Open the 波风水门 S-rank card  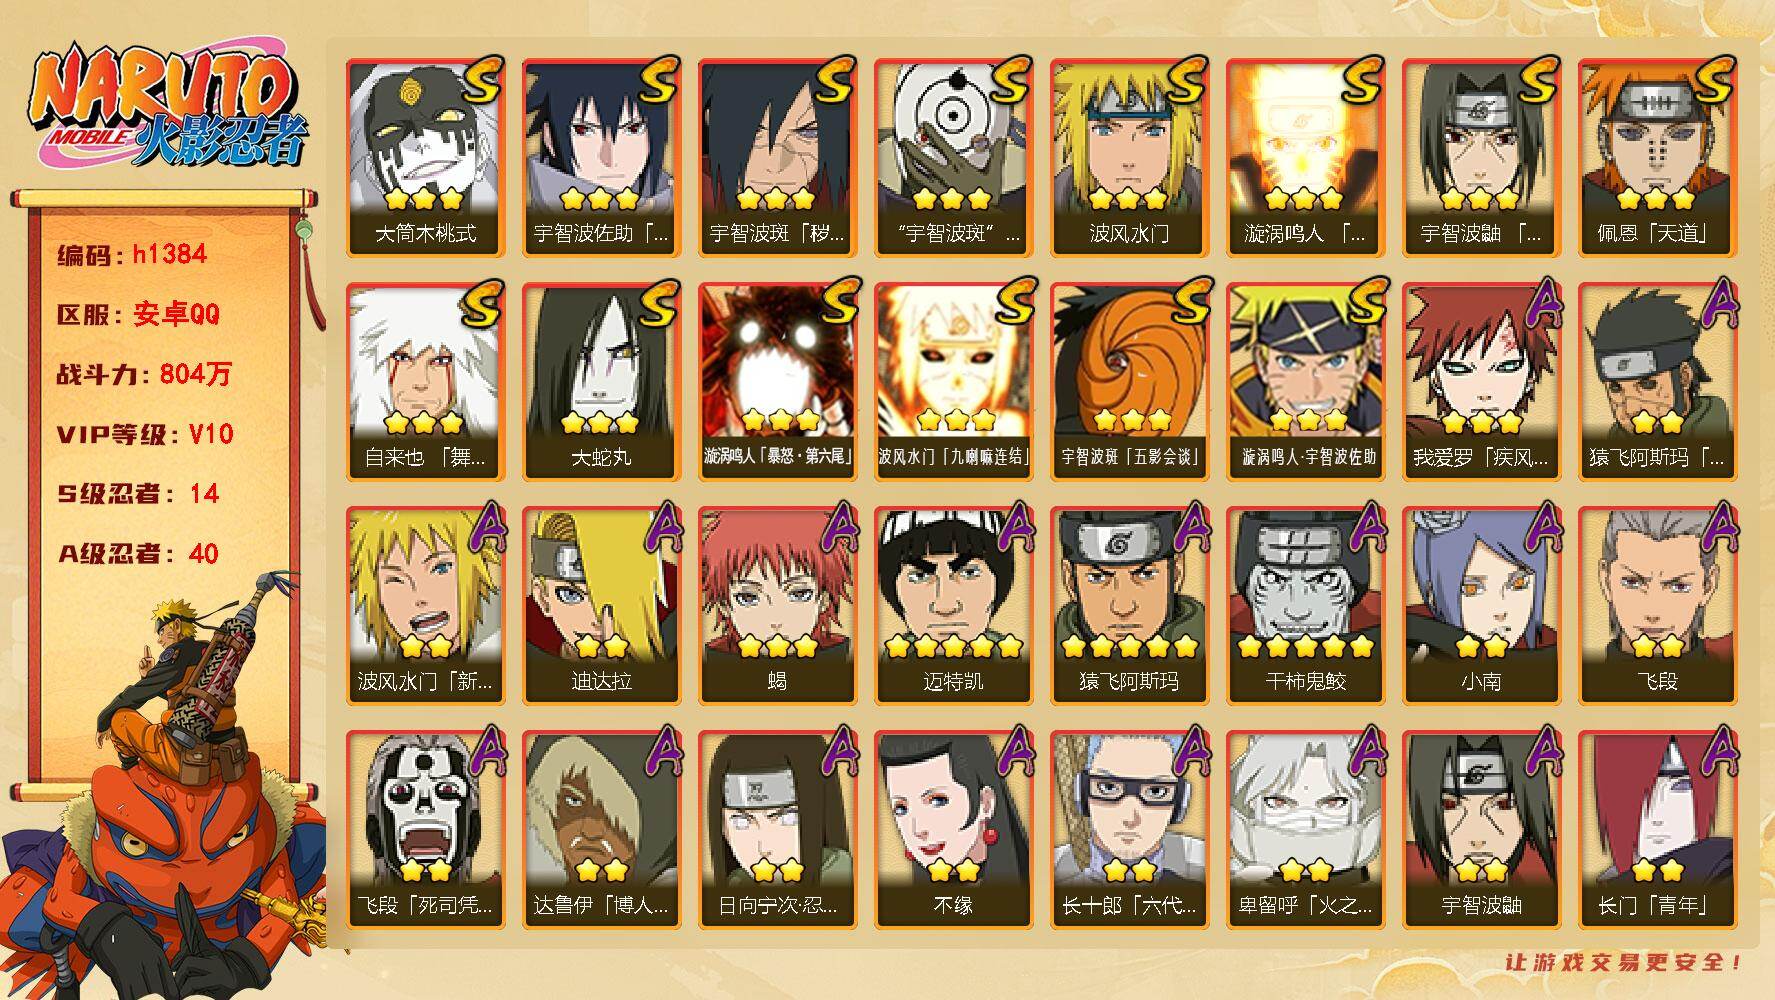[x=1129, y=157]
